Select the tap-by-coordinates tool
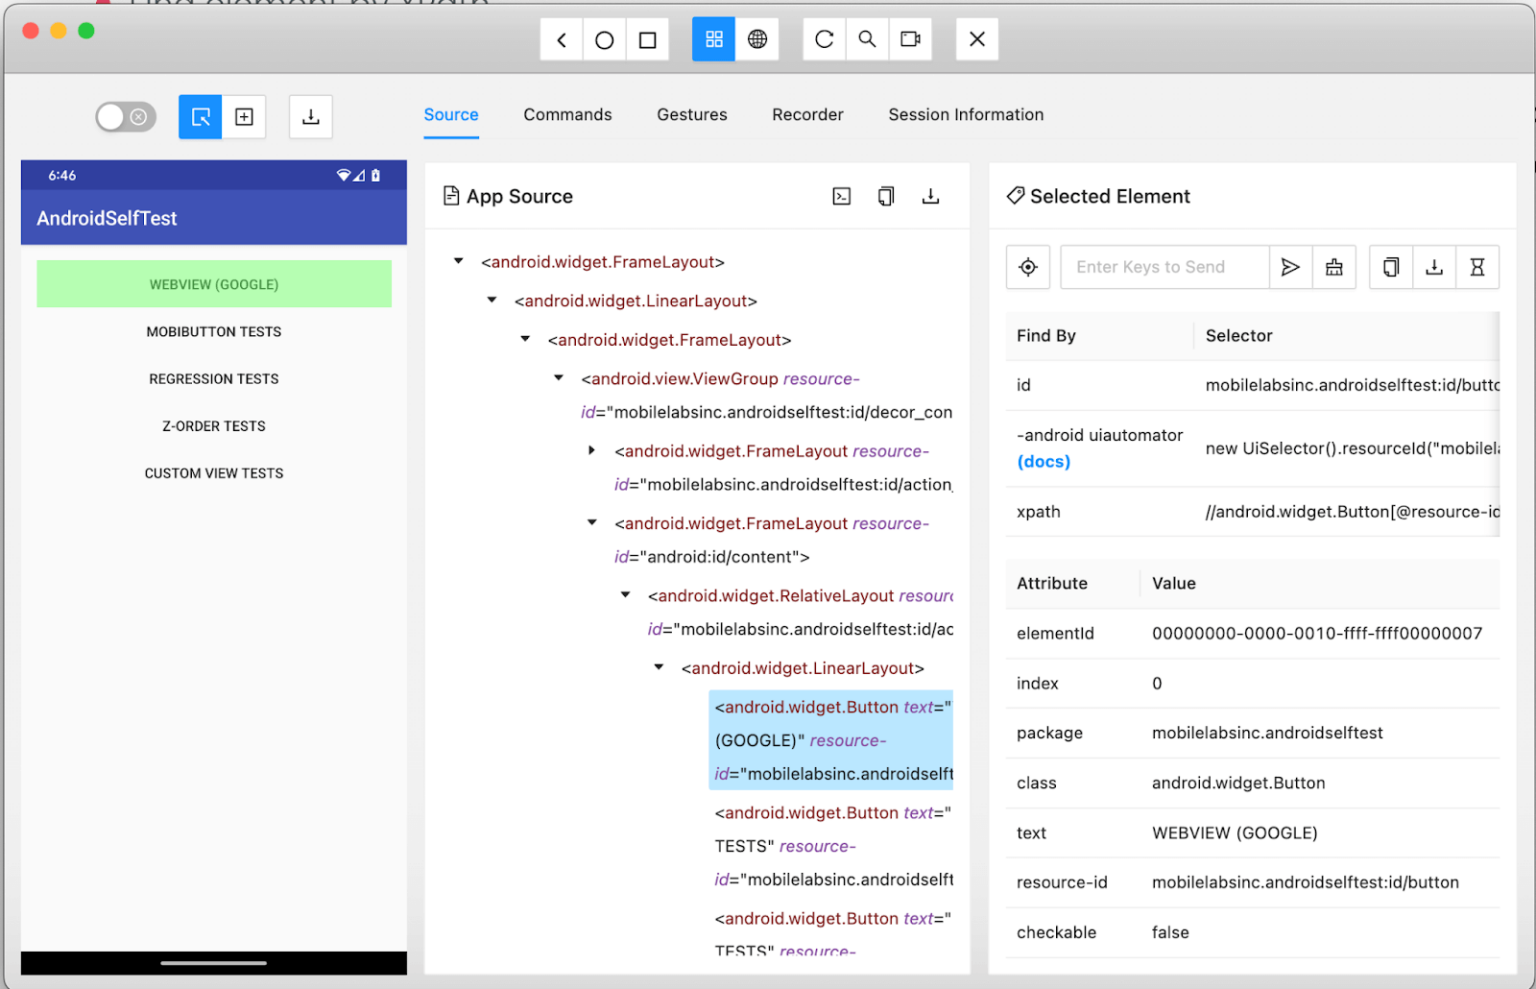The height and width of the screenshot is (989, 1536). click(x=244, y=117)
